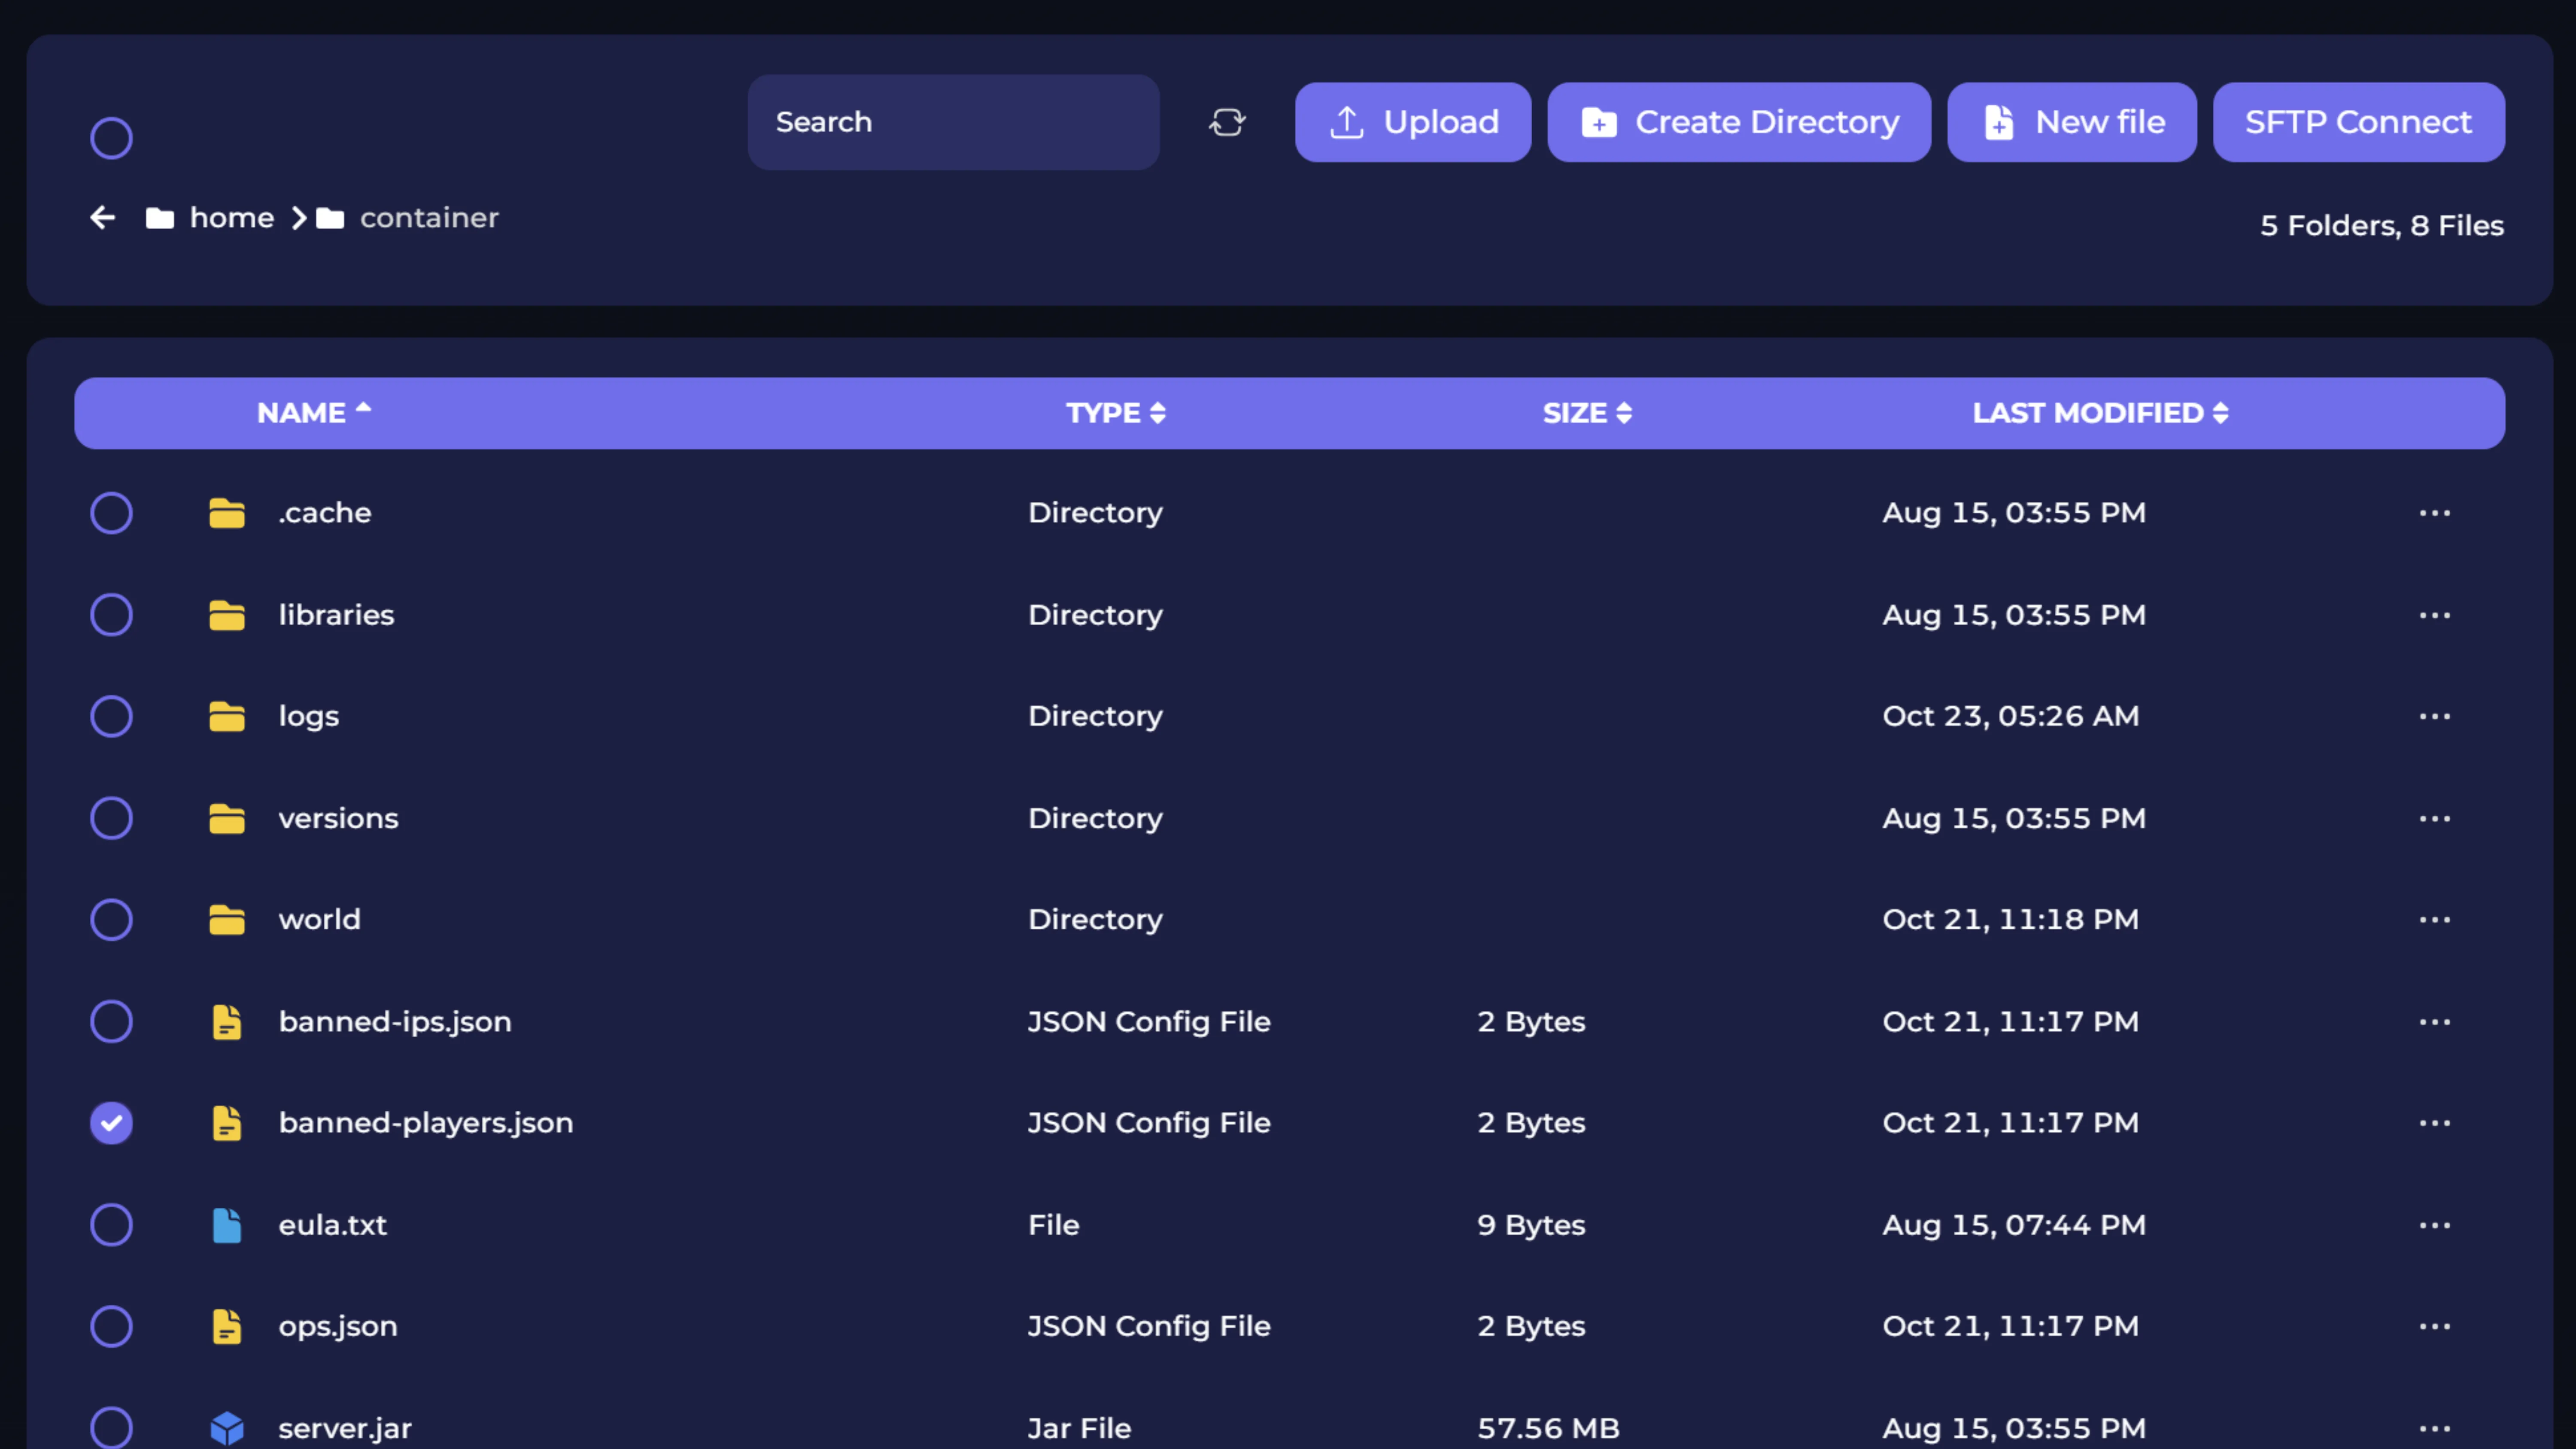Select the eula.txt row checkbox

111,1224
